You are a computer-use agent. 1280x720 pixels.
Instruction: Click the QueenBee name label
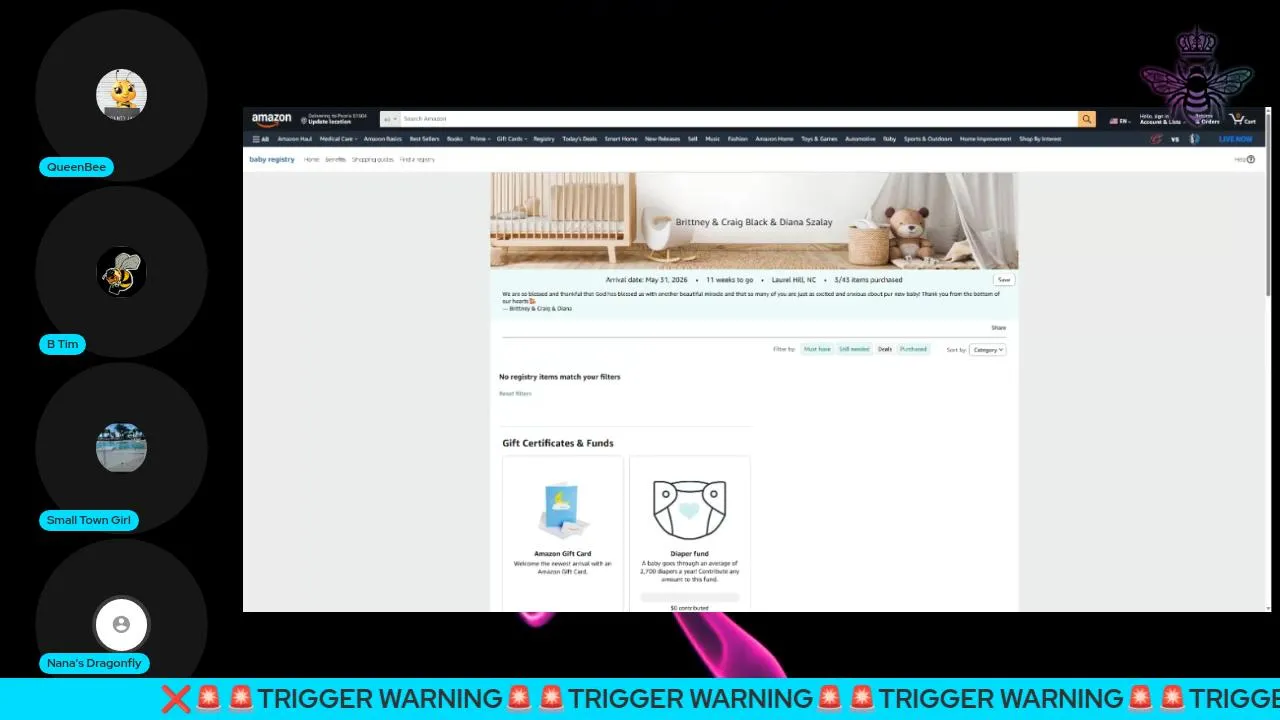point(76,167)
